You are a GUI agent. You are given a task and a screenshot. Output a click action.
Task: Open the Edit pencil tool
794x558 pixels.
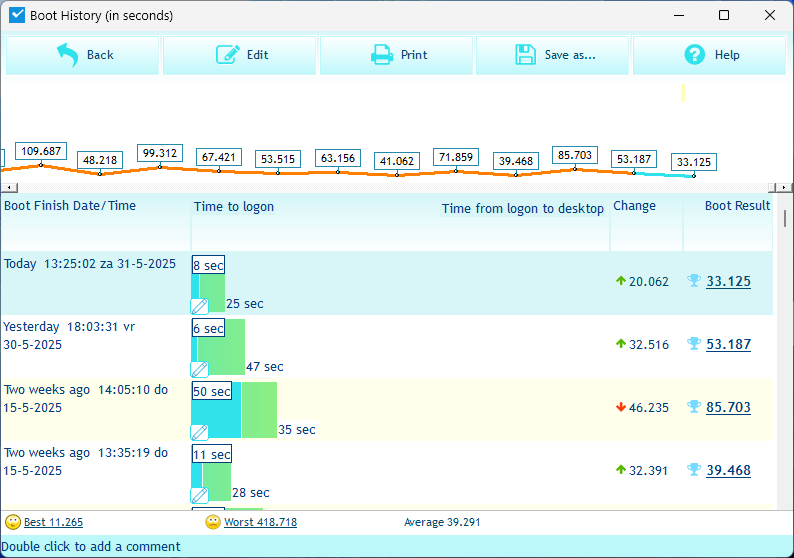pyautogui.click(x=240, y=55)
